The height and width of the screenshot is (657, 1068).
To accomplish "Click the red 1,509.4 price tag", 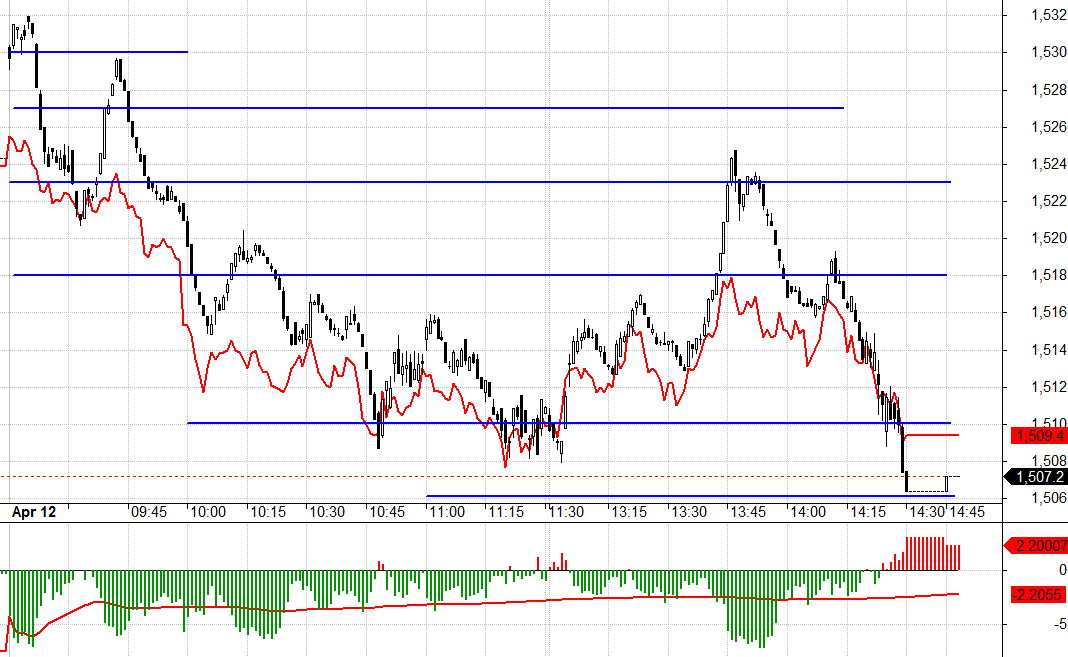I will [1040, 436].
